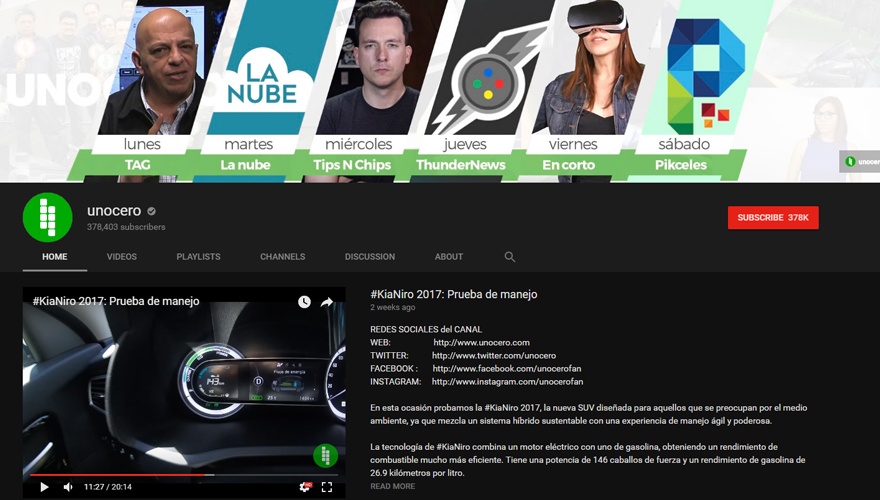Click the 11:27 / 20:14 time display
The width and height of the screenshot is (880, 500).
point(108,487)
